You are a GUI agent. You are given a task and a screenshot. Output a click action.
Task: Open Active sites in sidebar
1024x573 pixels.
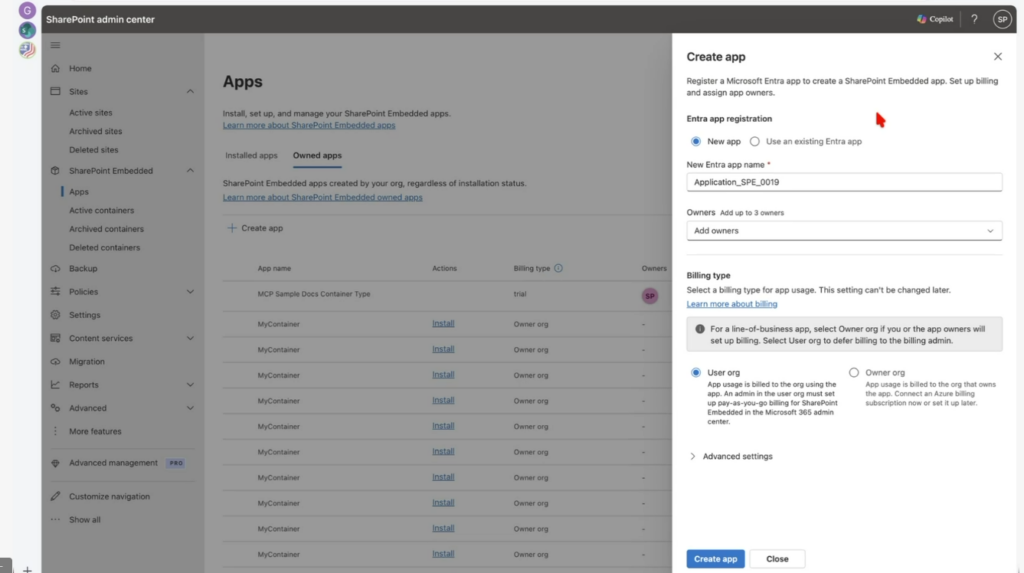tap(91, 112)
